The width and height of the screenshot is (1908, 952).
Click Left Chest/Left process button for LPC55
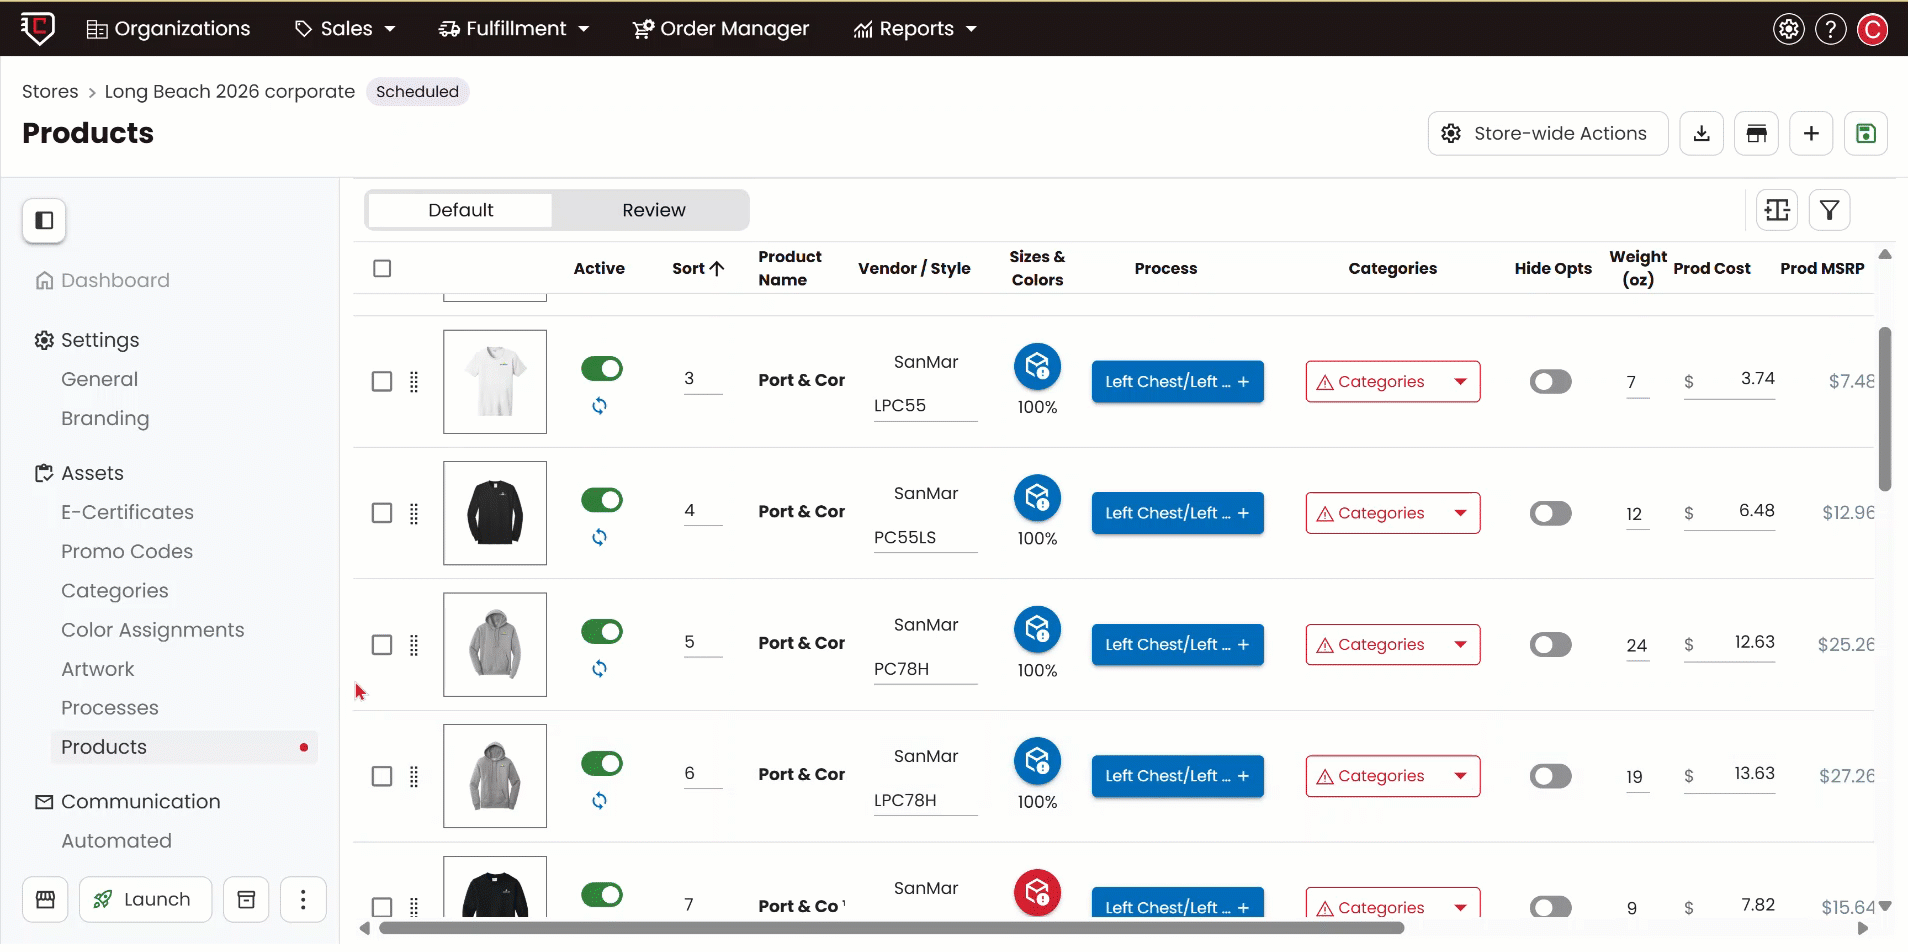pos(1178,382)
